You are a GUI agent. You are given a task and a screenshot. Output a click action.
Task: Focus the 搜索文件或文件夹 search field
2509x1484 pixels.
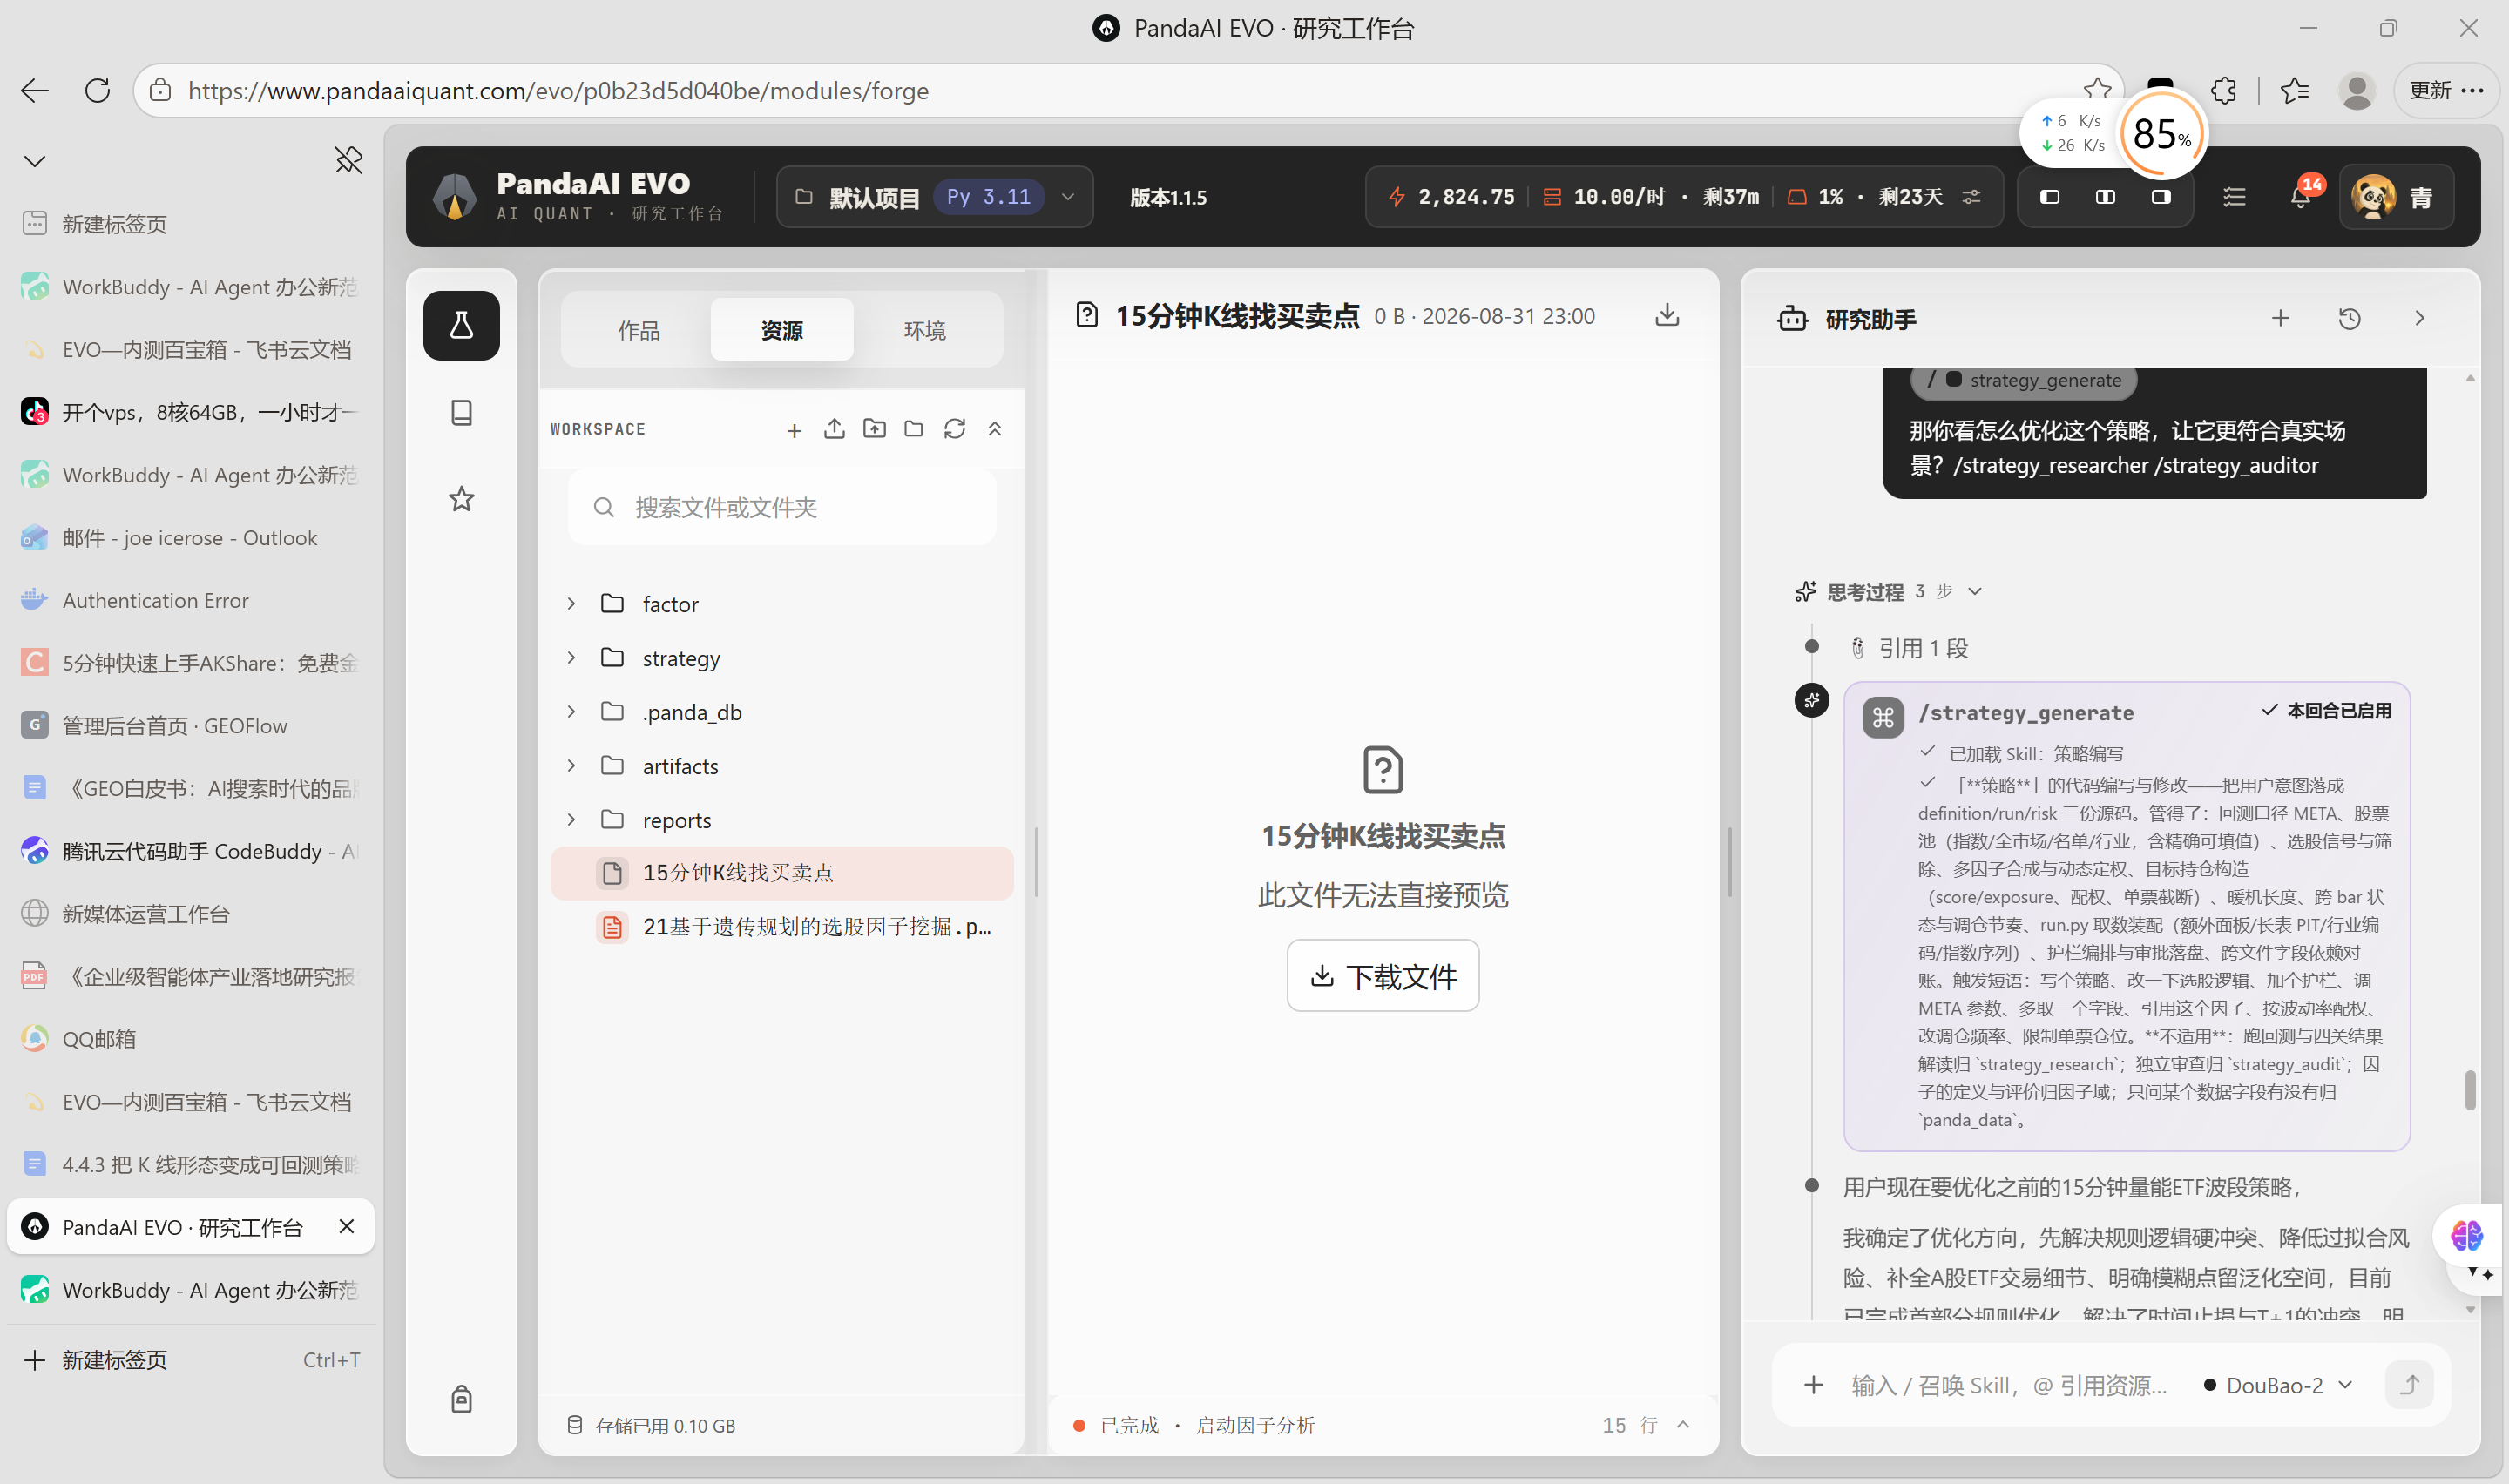[x=781, y=507]
